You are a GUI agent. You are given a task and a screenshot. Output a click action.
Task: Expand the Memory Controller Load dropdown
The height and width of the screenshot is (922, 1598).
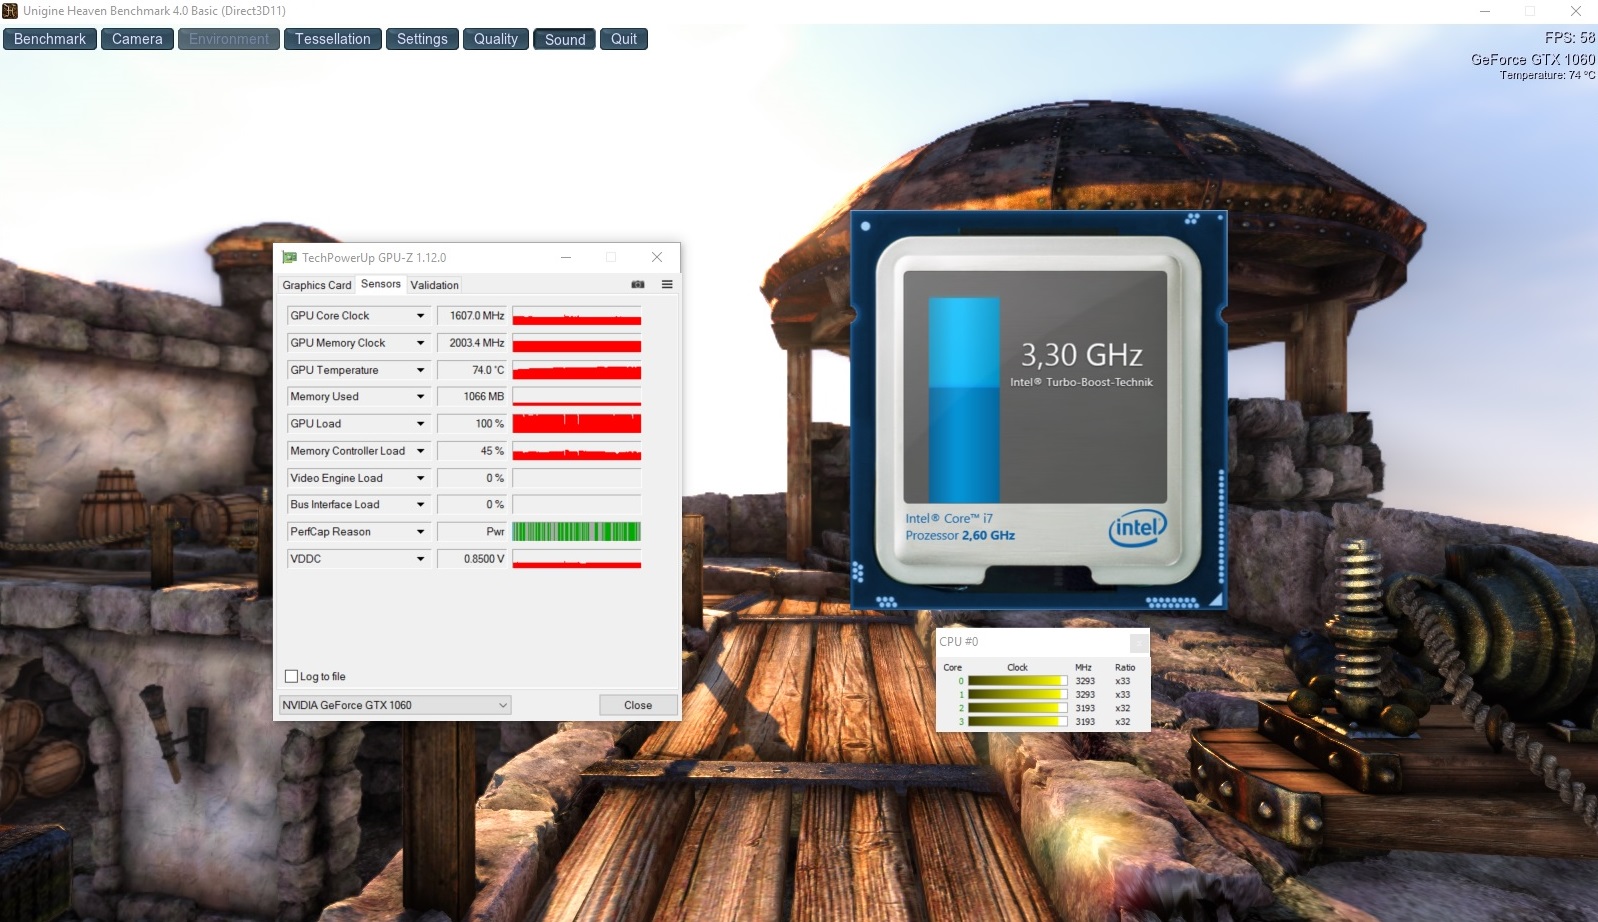[x=421, y=451]
